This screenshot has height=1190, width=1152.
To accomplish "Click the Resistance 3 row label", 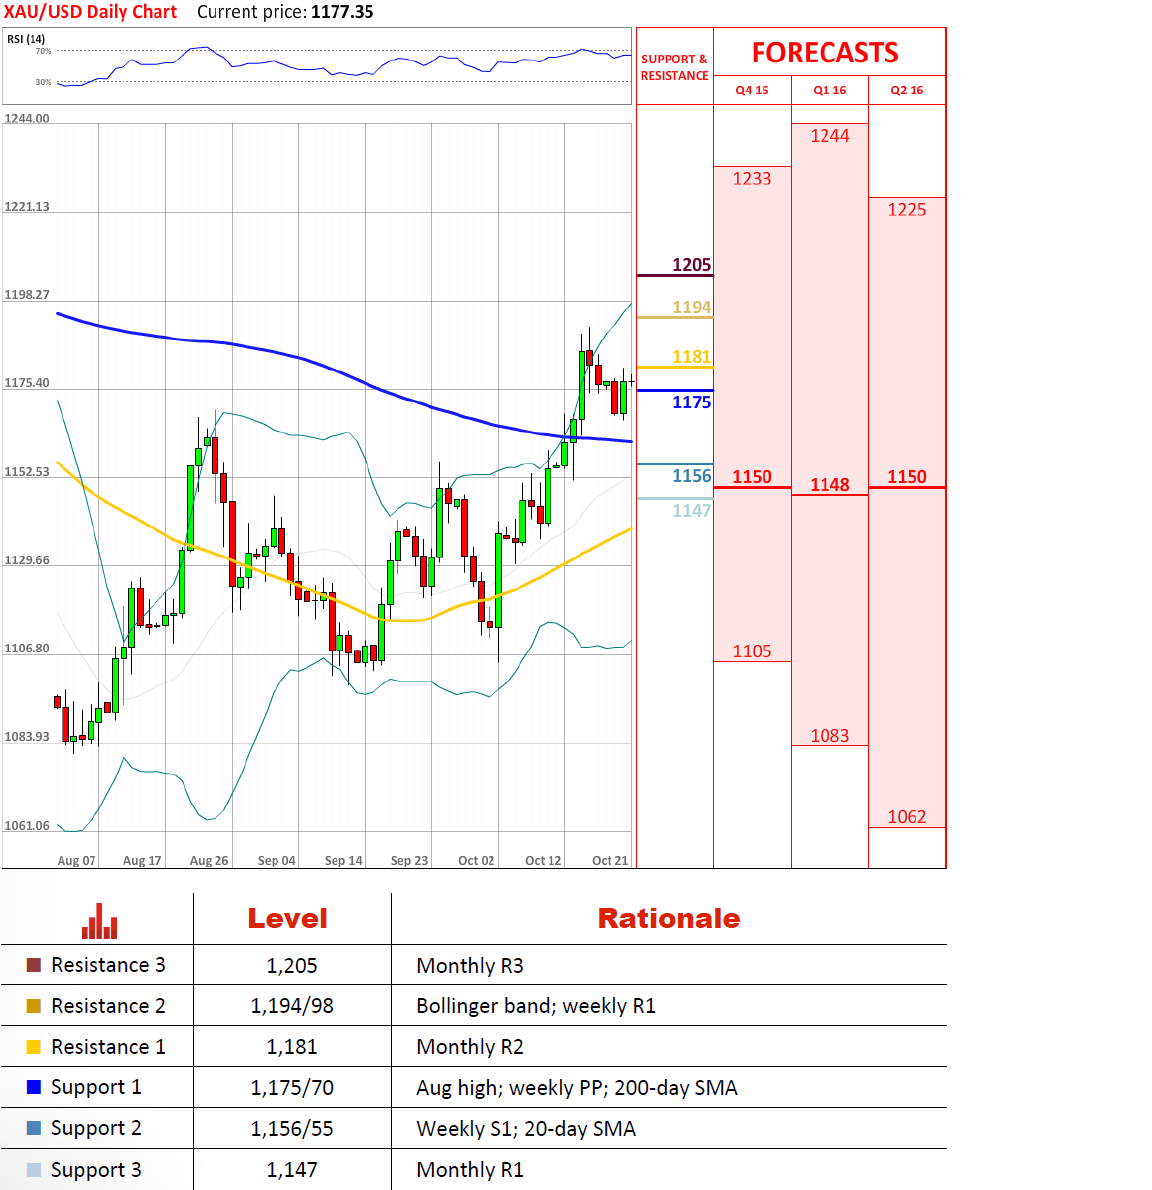I will [x=108, y=965].
